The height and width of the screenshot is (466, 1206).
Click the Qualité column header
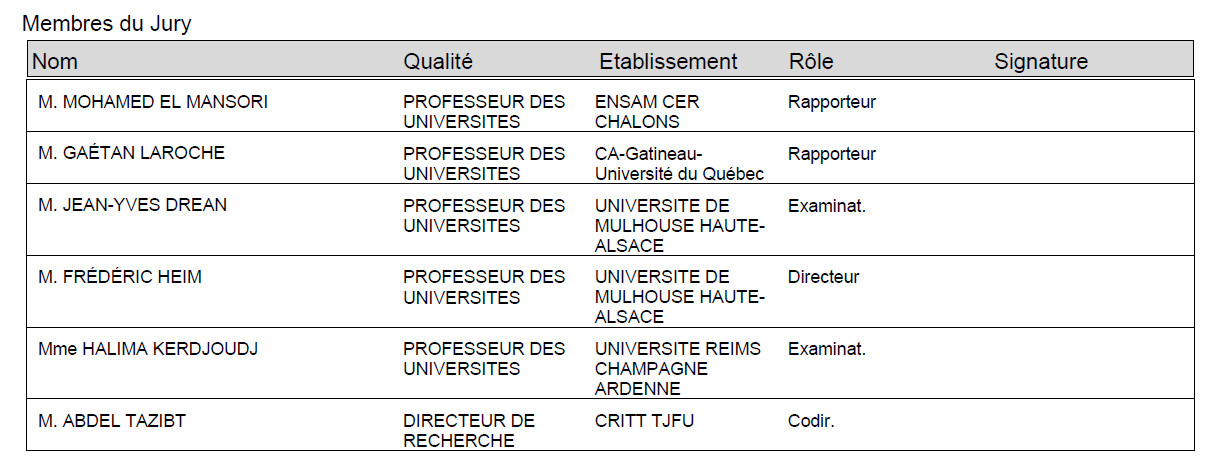438,61
